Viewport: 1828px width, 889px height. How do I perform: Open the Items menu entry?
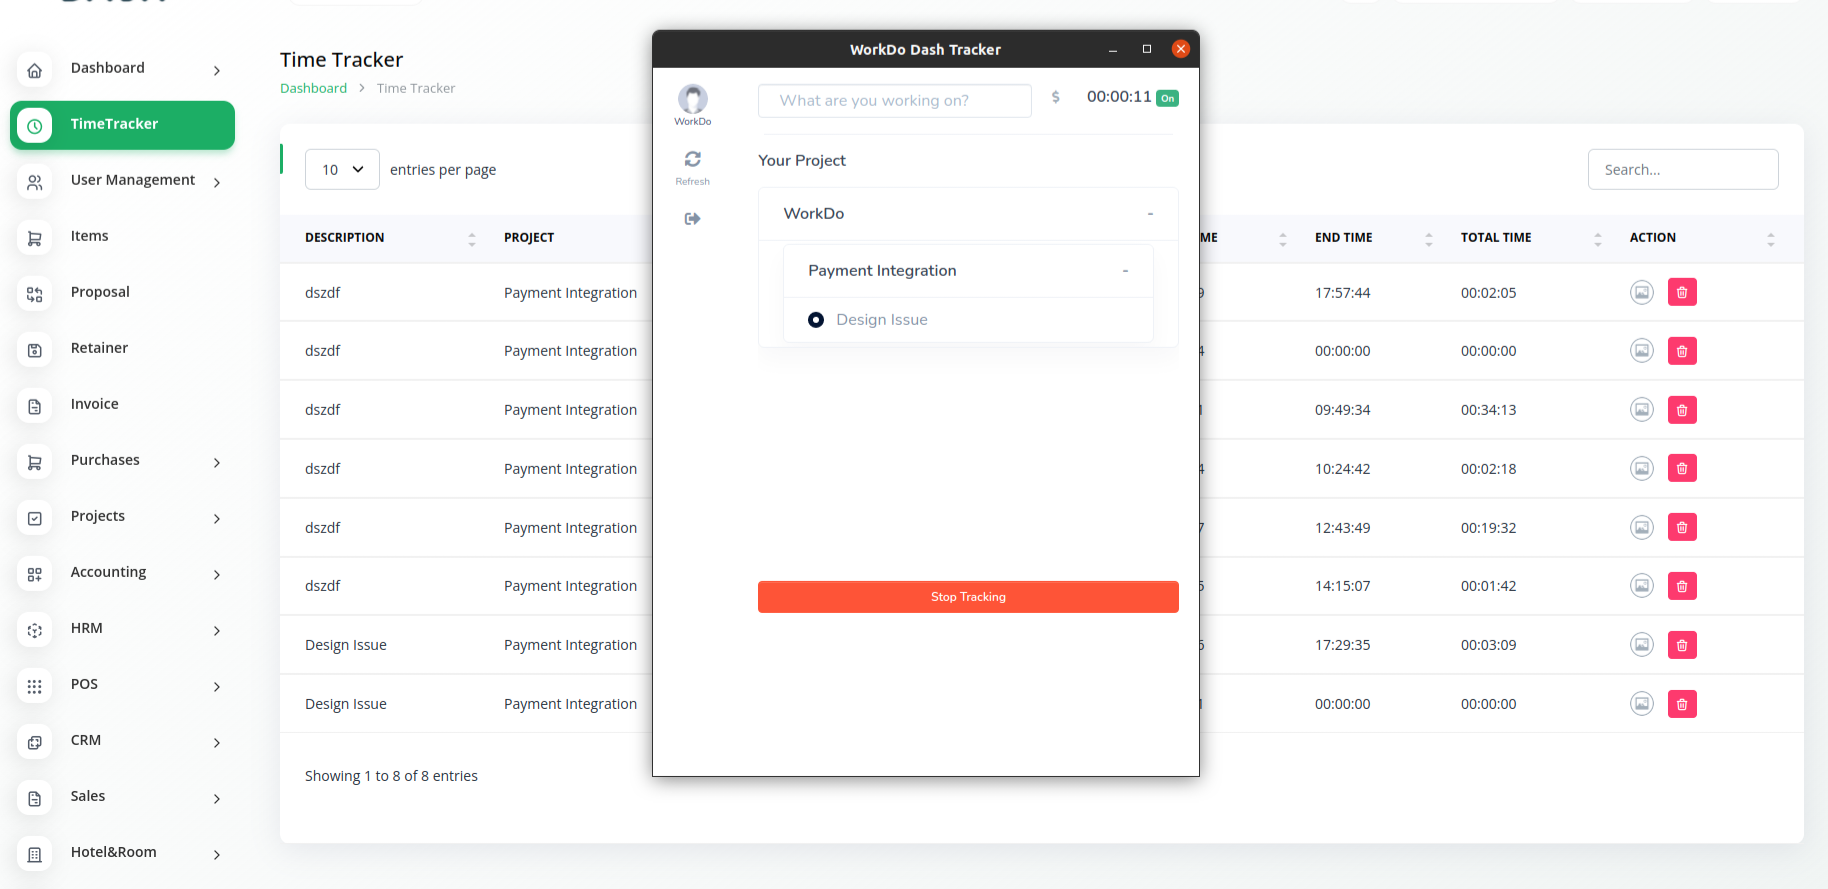pyautogui.click(x=89, y=236)
